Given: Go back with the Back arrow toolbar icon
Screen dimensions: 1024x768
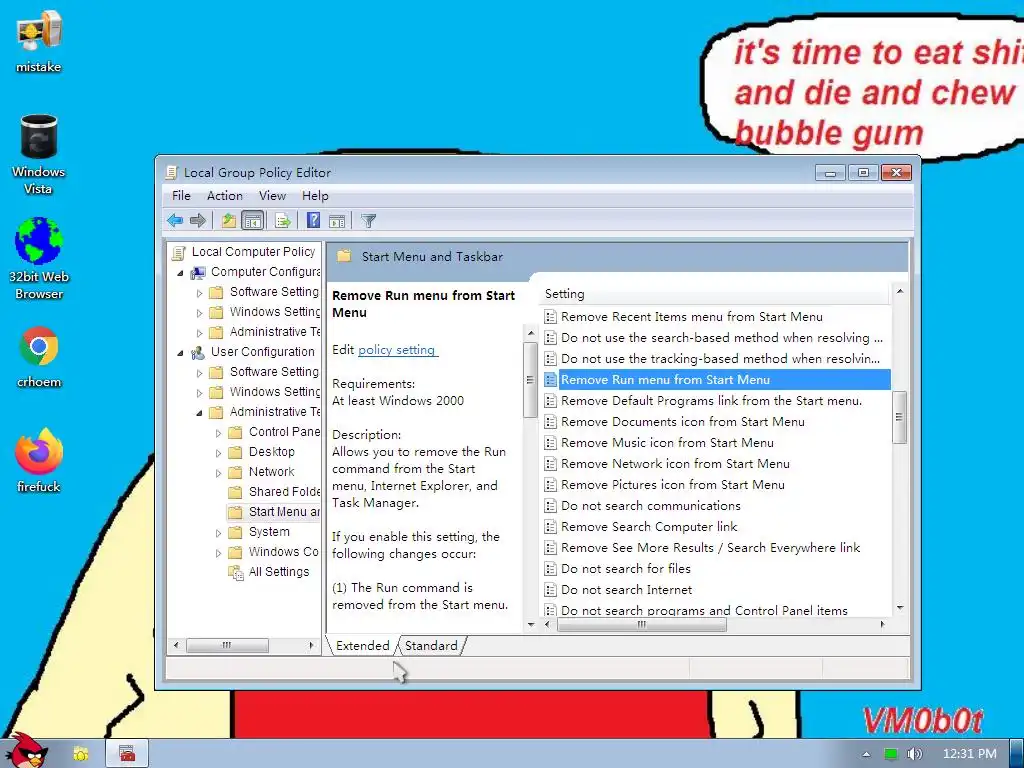Looking at the screenshot, I should click(174, 221).
